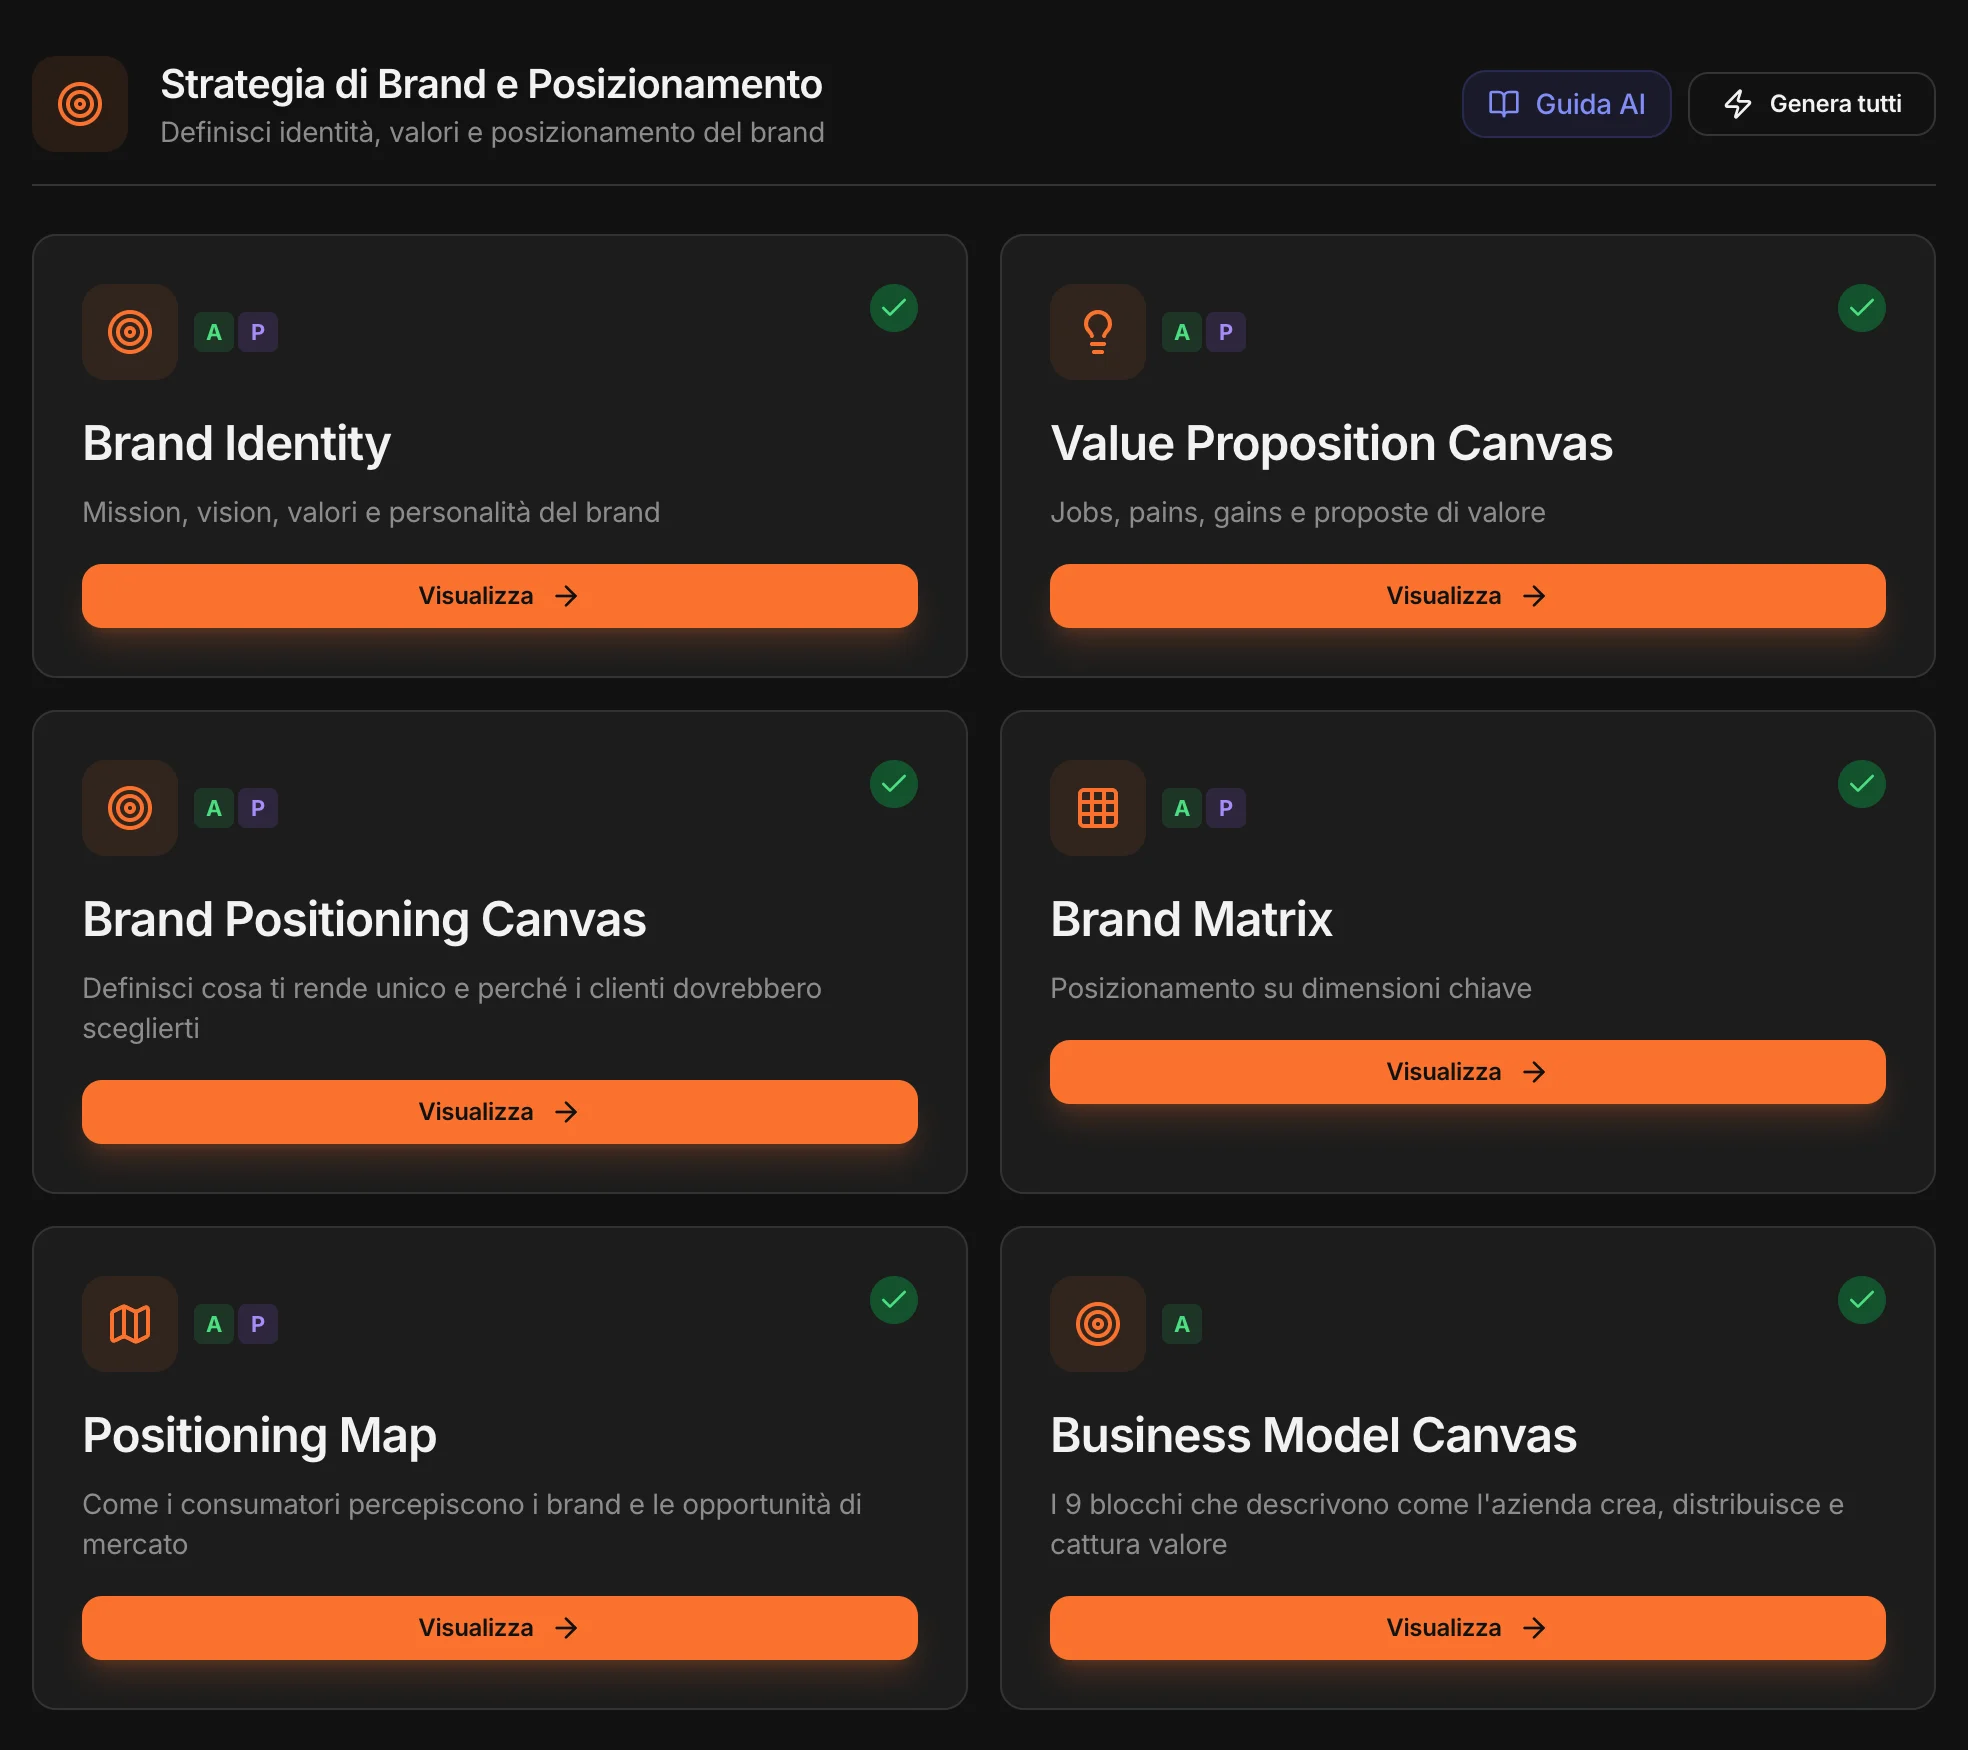Click the A badge on Brand Matrix card
The image size is (1968, 1750).
(1182, 808)
